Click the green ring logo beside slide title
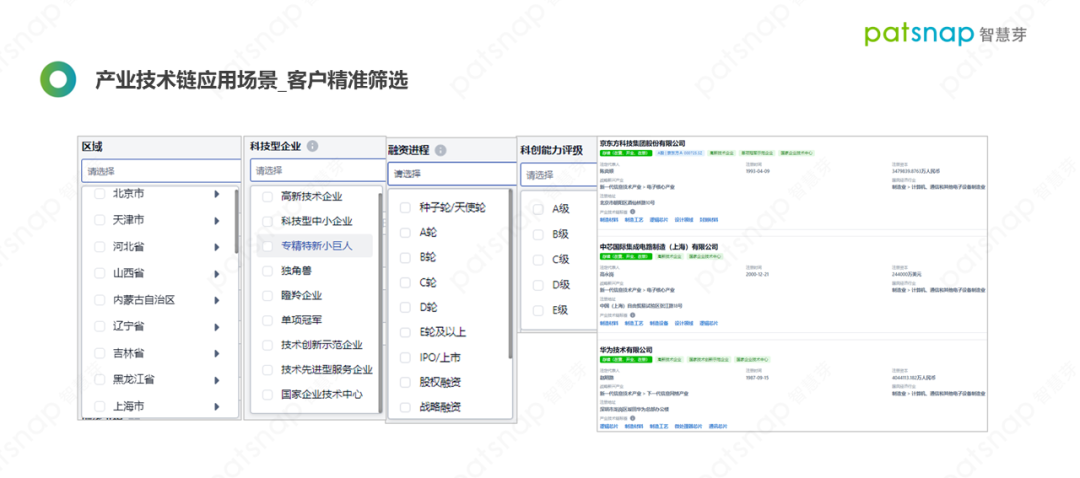The image size is (1080, 478). (58, 80)
